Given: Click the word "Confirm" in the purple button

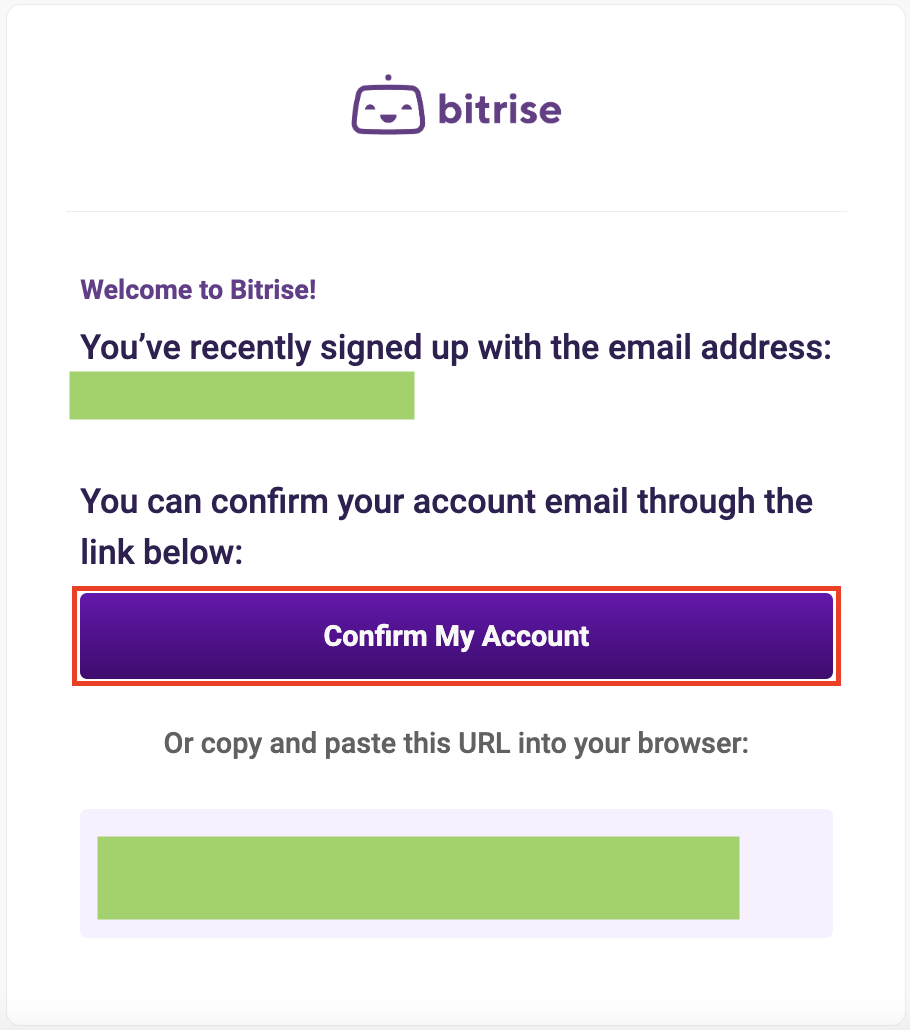Looking at the screenshot, I should 375,636.
